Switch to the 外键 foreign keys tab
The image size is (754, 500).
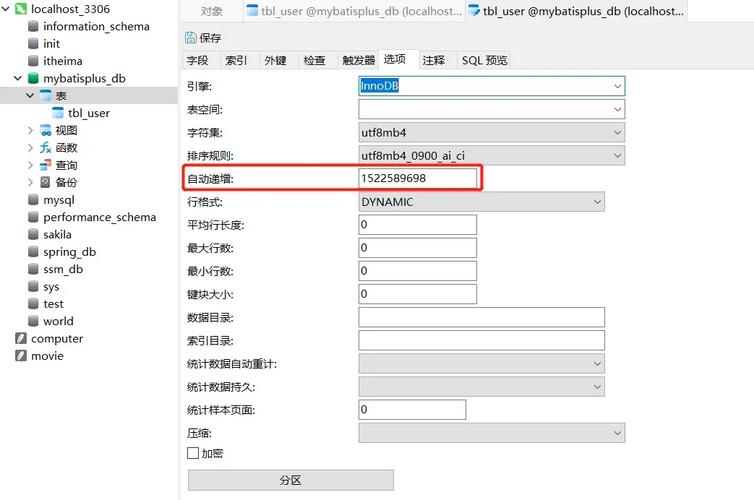point(276,60)
